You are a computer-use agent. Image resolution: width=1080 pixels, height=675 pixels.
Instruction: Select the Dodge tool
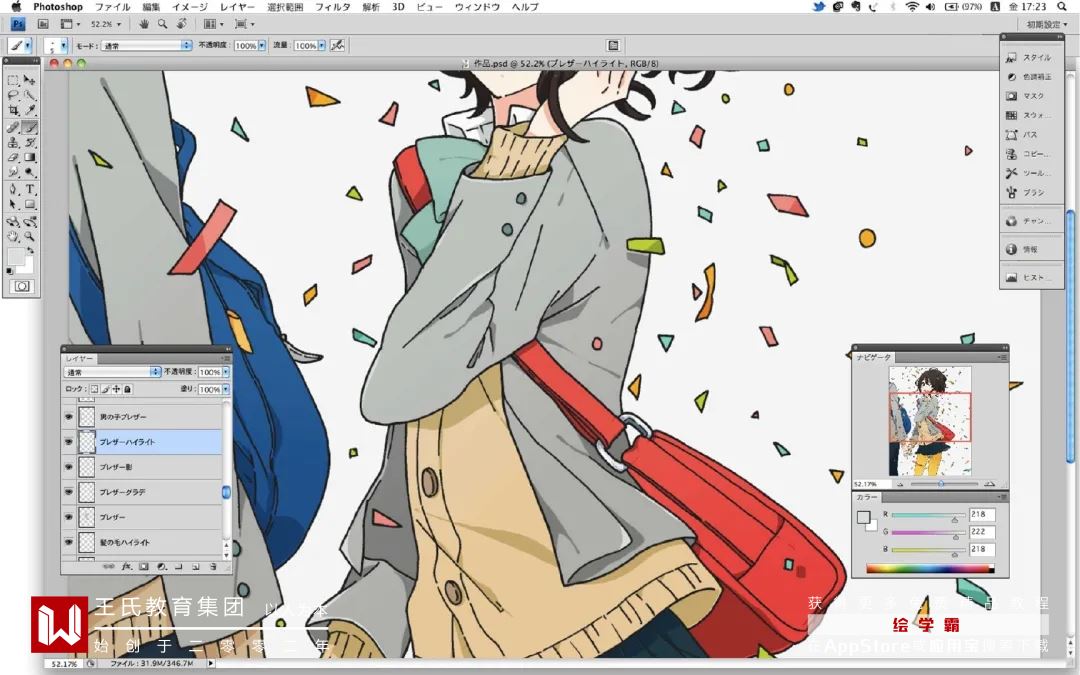[x=30, y=173]
